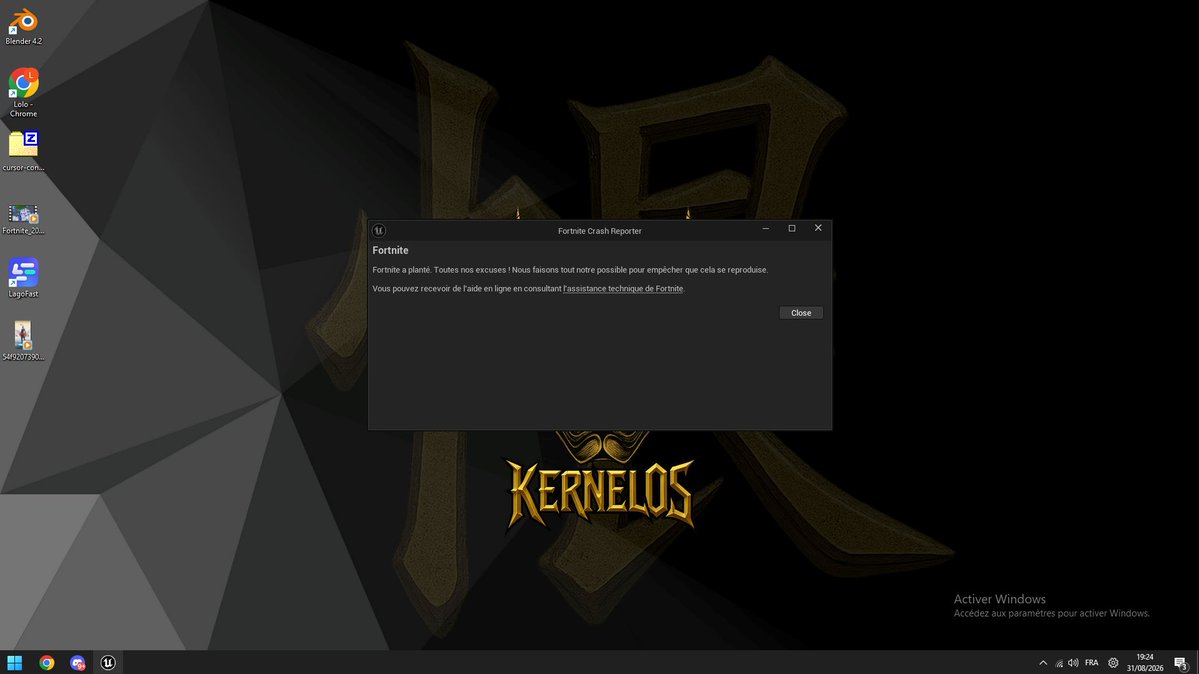This screenshot has width=1199, height=674.
Task: Open the clock and date 19:24 flyout
Action: click(x=1144, y=663)
